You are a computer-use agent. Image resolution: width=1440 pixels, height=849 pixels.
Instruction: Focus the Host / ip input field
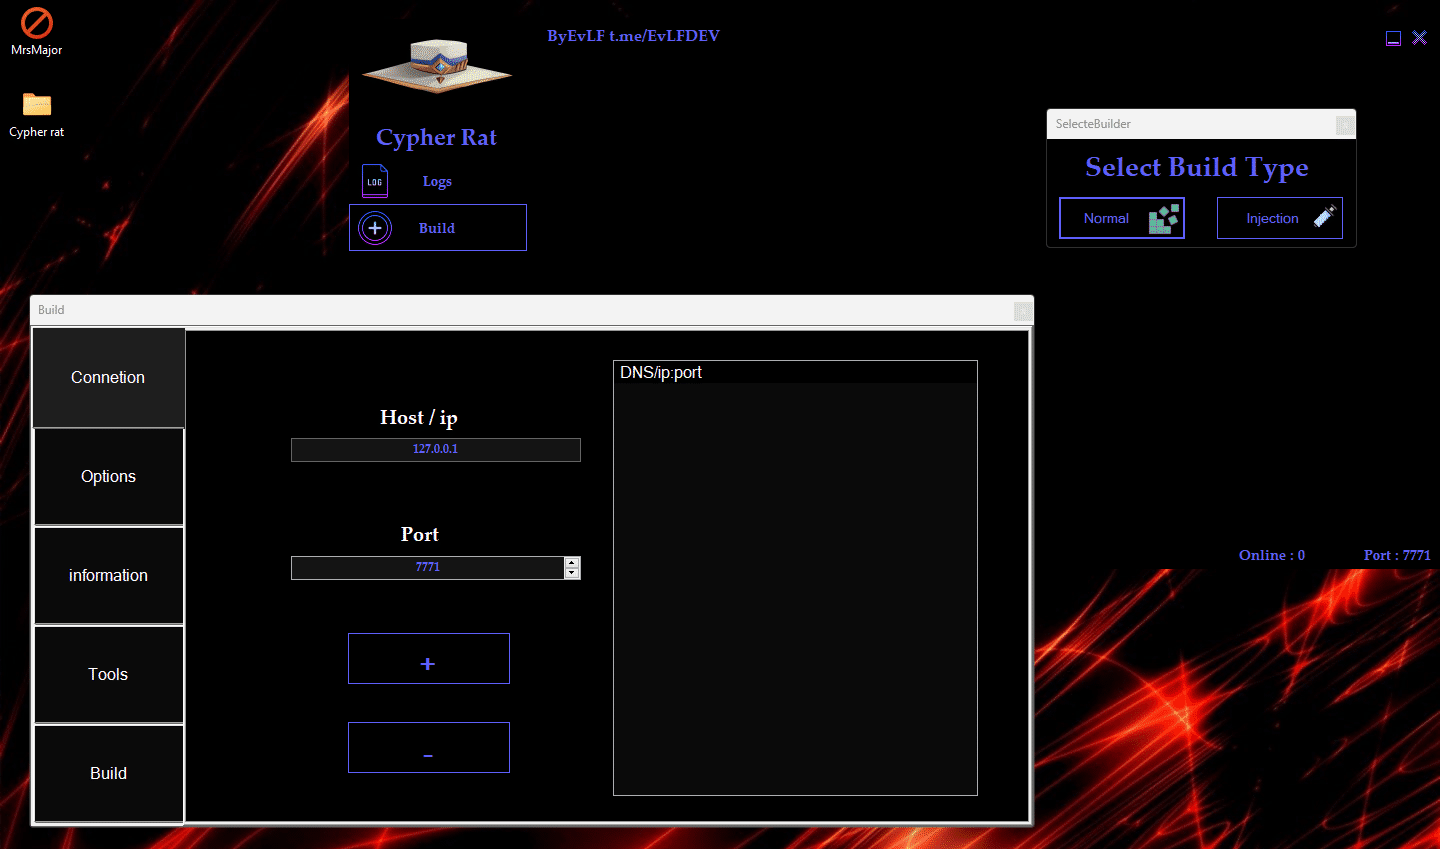(x=436, y=450)
